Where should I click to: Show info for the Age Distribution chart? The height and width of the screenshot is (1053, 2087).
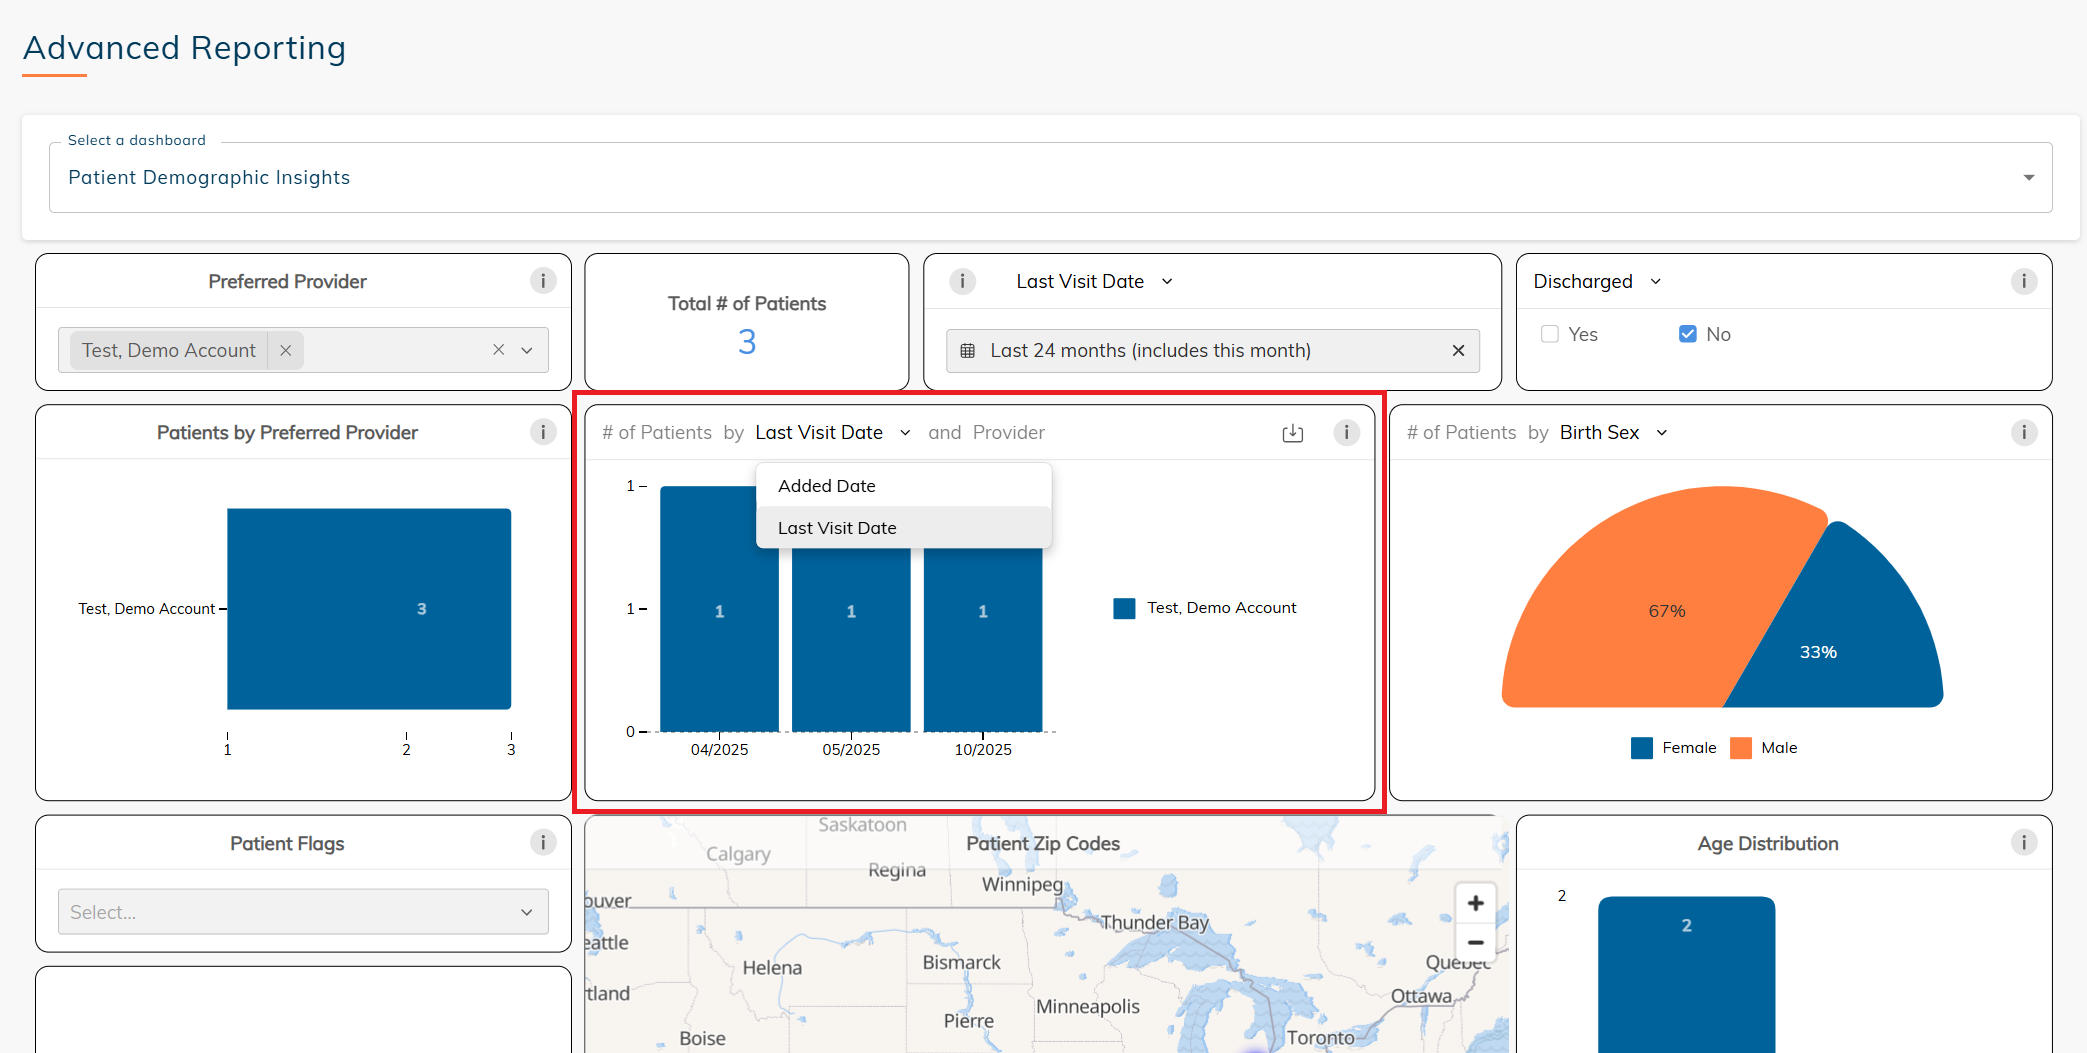[2023, 843]
